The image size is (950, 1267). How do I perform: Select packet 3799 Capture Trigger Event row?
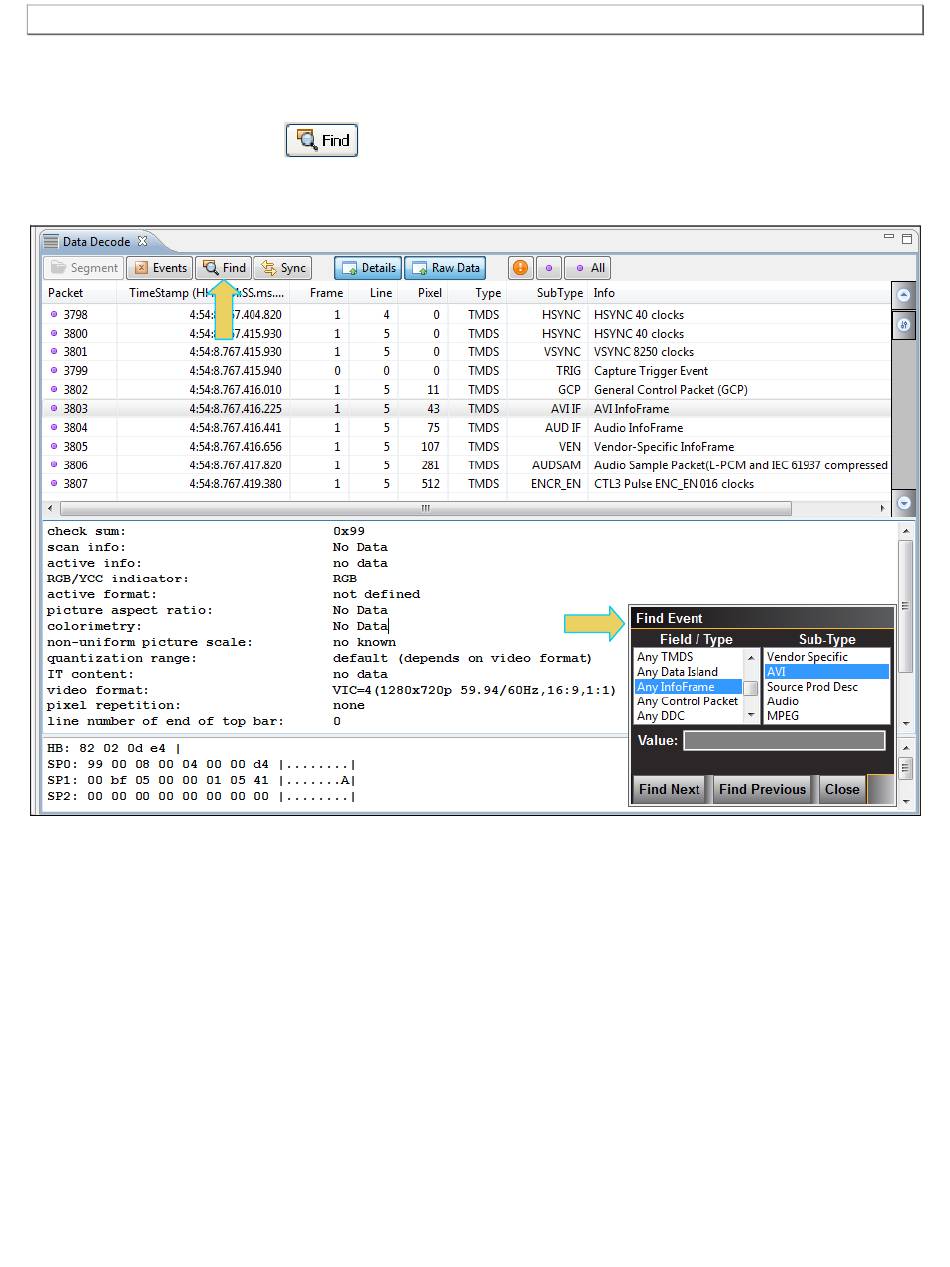(467, 371)
